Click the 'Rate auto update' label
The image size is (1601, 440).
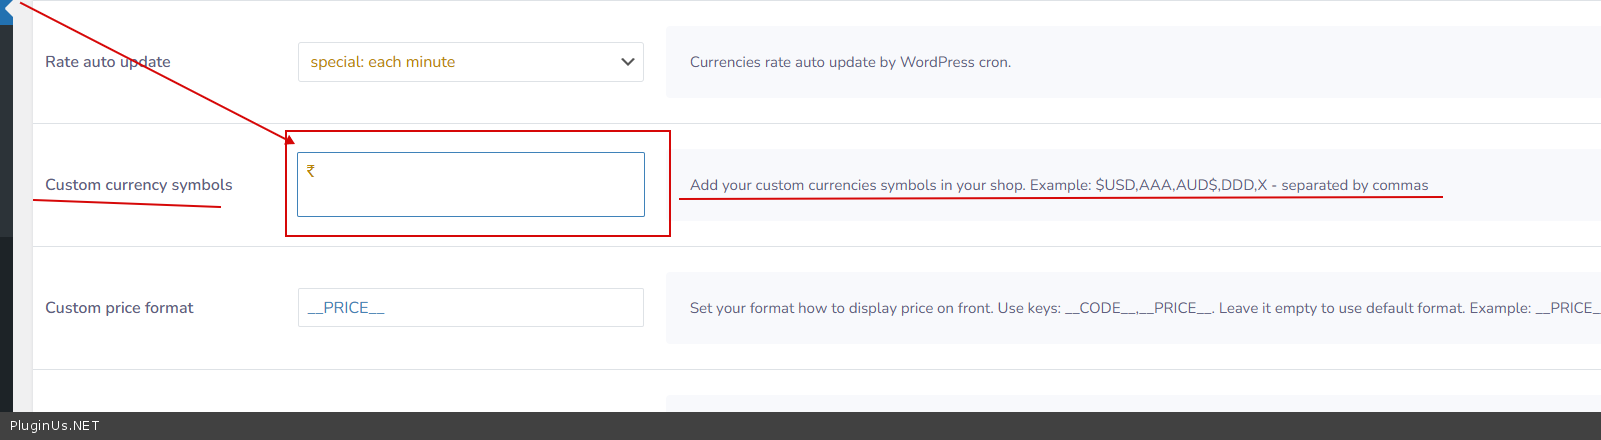coord(107,62)
